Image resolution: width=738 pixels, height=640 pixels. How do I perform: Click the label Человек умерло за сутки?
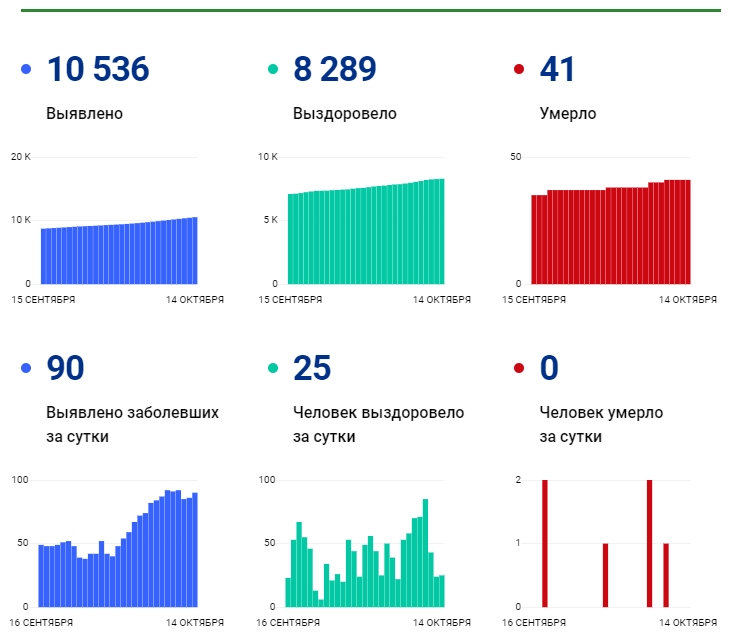(601, 424)
